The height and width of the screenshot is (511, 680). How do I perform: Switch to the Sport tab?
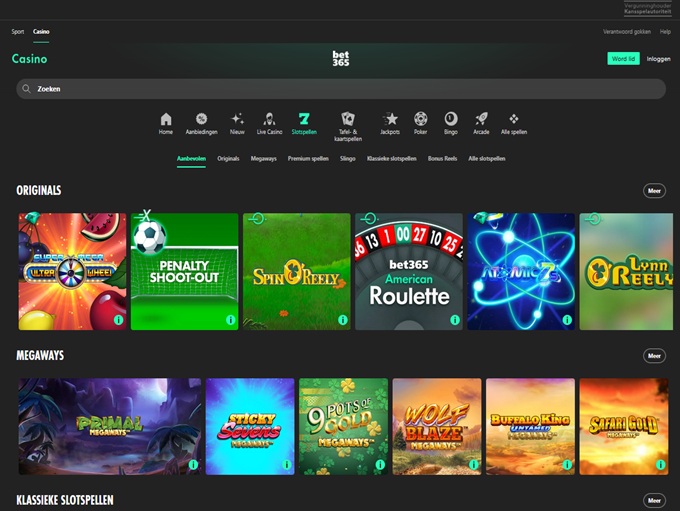coord(18,32)
